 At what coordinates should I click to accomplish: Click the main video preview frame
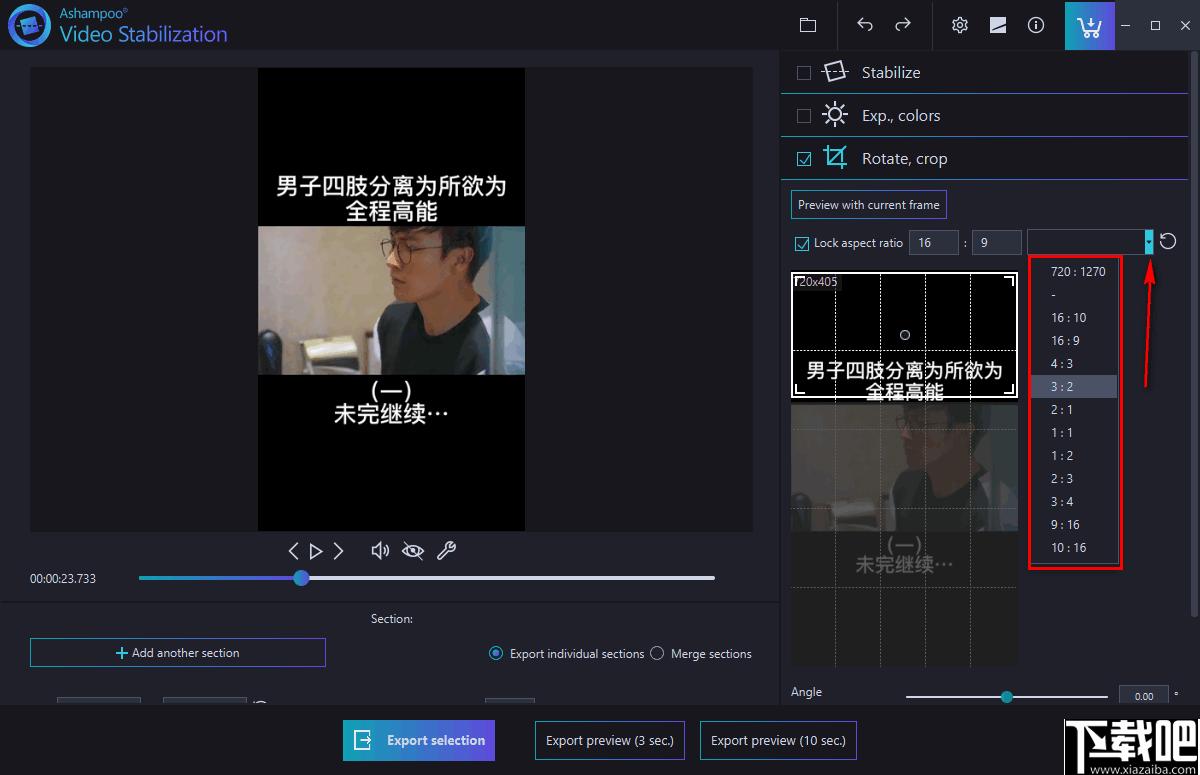pyautogui.click(x=391, y=299)
